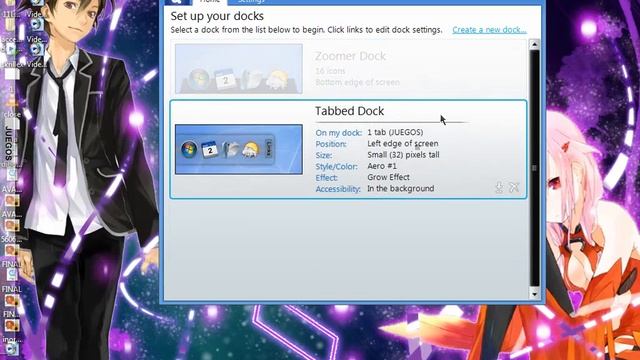Click the 'In the background' value

[400, 189]
